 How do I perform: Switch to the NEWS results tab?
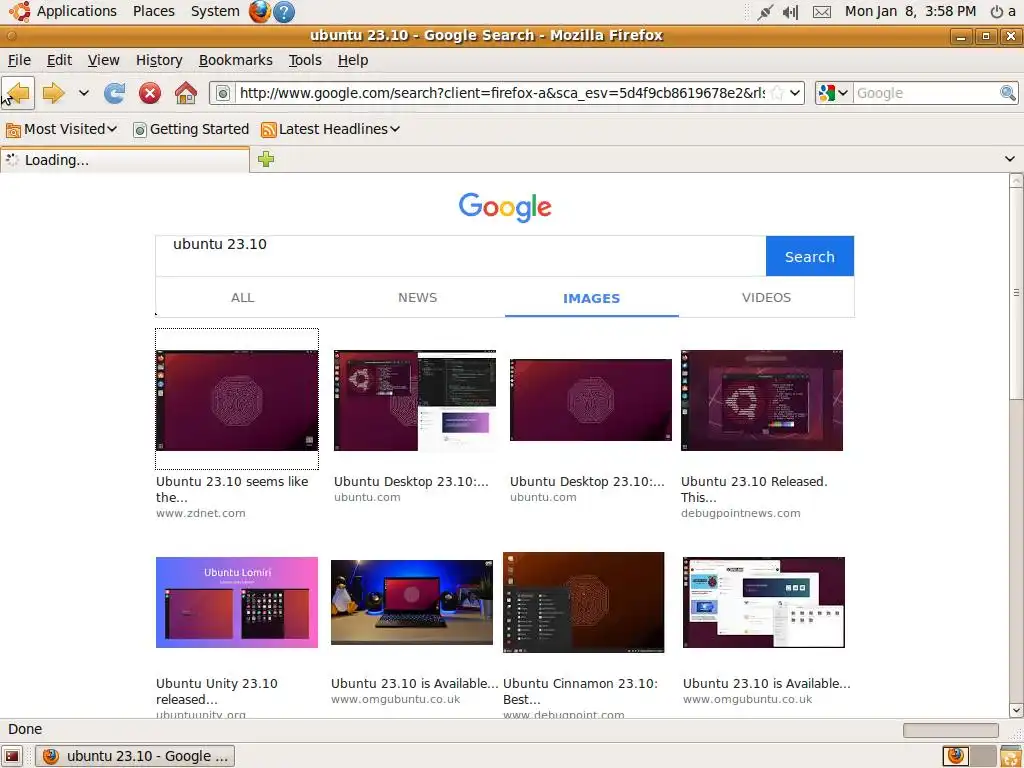coord(417,298)
